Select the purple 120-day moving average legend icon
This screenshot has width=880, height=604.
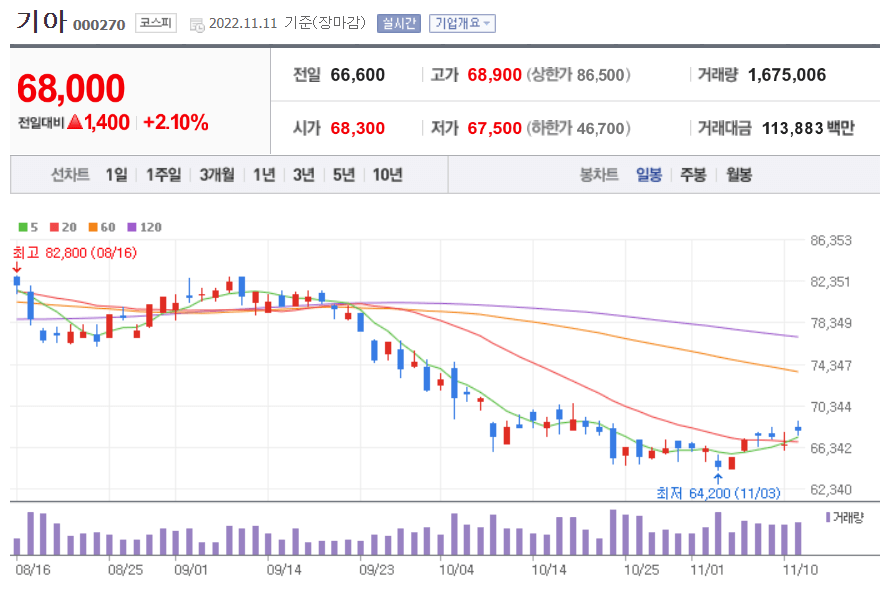pos(131,227)
